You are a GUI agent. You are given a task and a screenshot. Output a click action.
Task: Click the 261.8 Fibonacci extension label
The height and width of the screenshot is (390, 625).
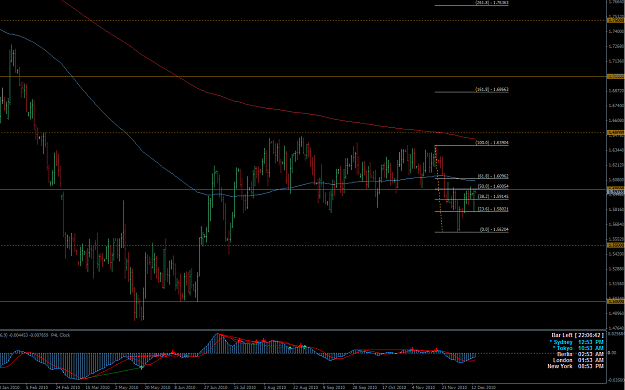492,2
